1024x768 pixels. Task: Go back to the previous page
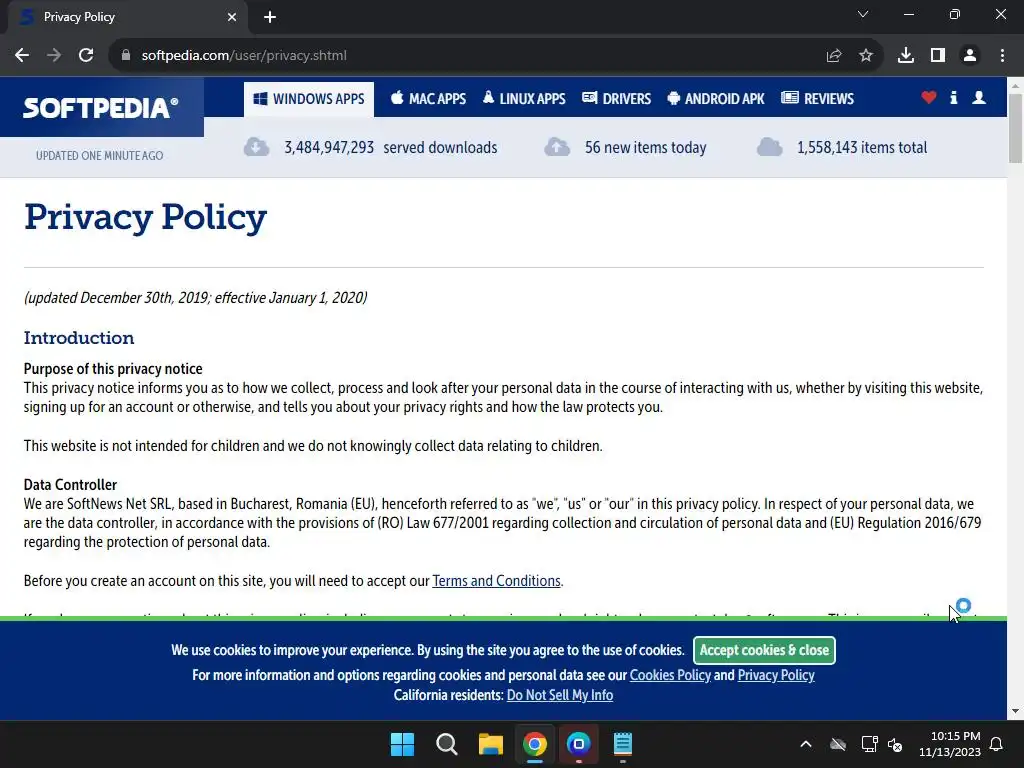22,56
